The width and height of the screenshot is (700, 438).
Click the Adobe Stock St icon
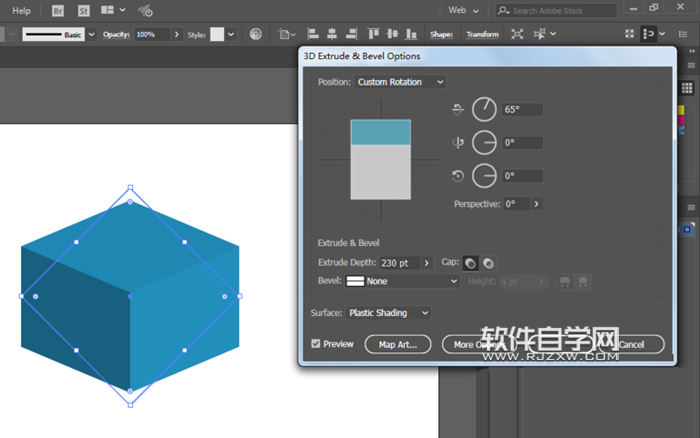coord(83,10)
